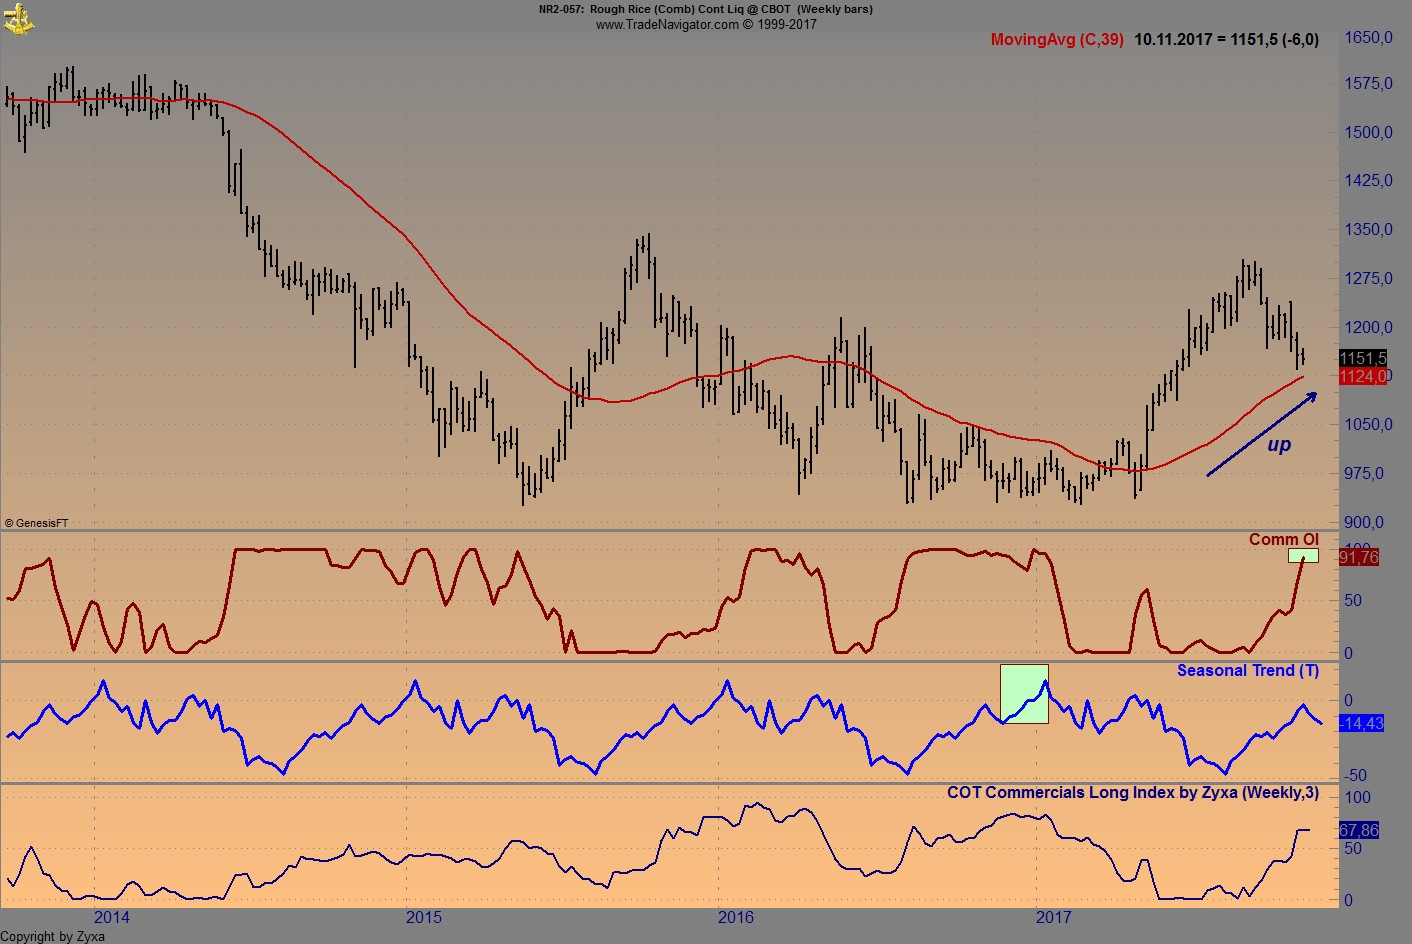
Task: Select the Rough Rice weekly bars chart title
Action: [706, 9]
